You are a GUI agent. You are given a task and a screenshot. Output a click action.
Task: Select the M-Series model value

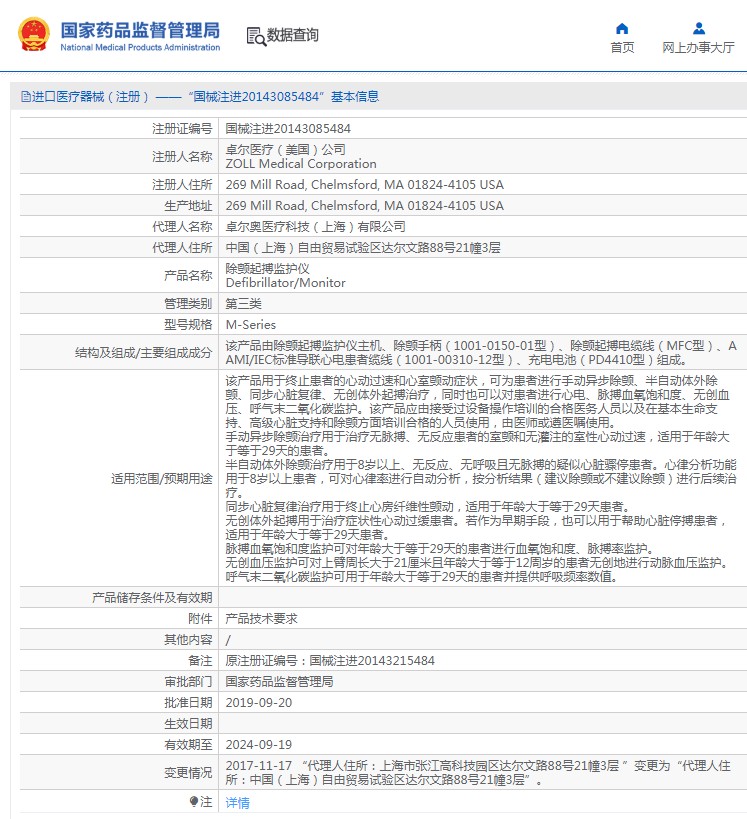click(251, 324)
